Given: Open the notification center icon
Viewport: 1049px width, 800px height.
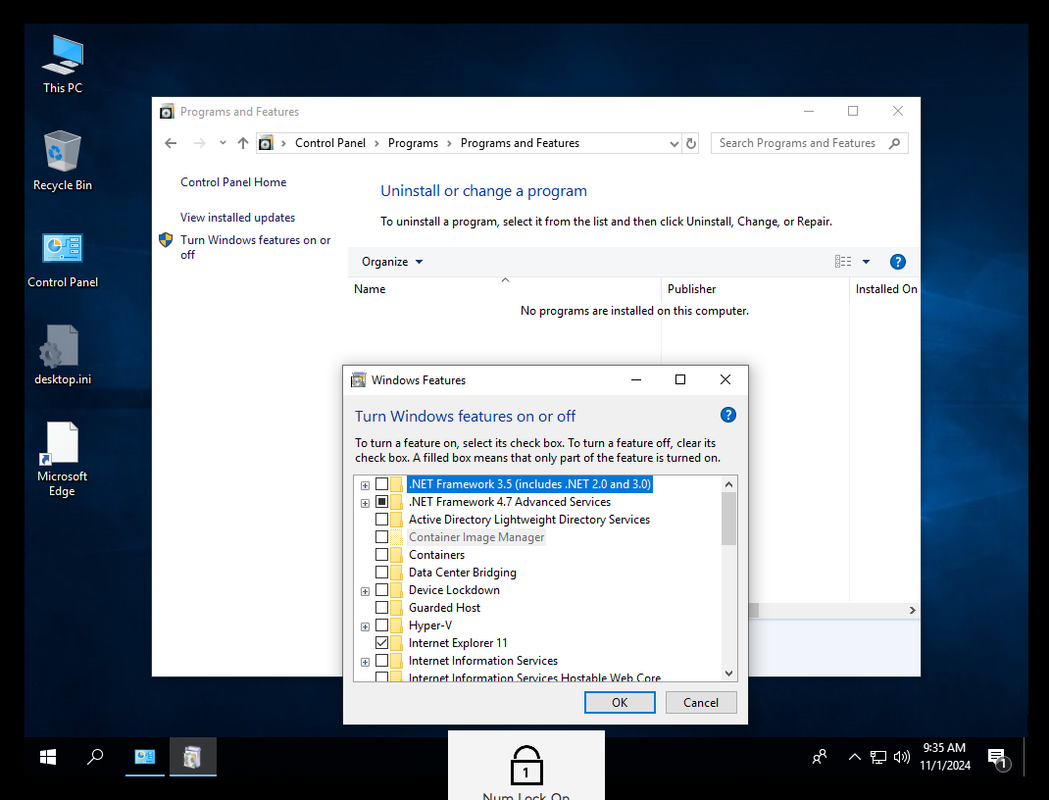Looking at the screenshot, I should pos(998,759).
